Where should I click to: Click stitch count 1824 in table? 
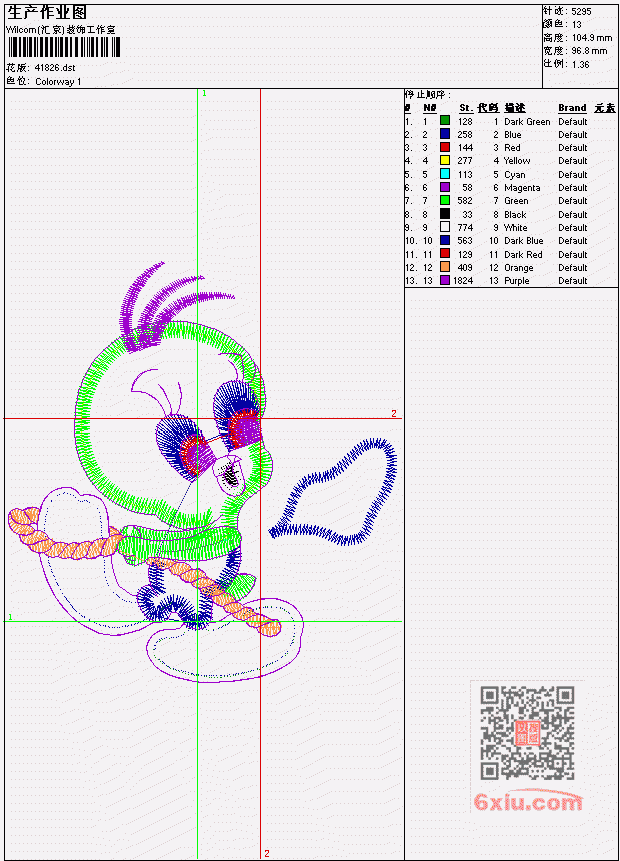pos(463,281)
